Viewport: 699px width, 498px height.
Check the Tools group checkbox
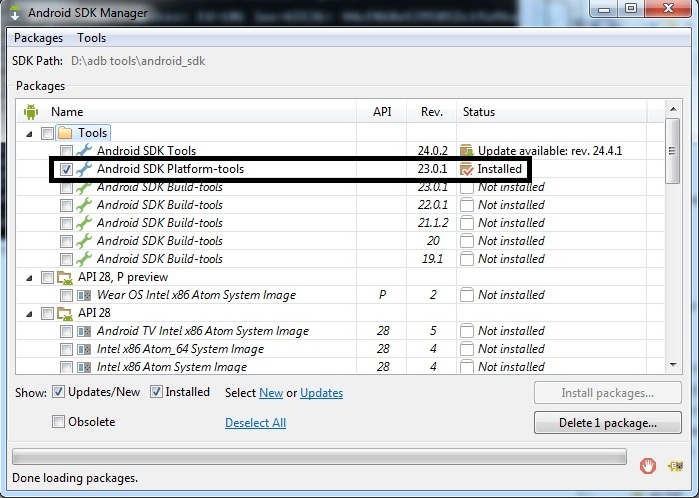[47, 133]
